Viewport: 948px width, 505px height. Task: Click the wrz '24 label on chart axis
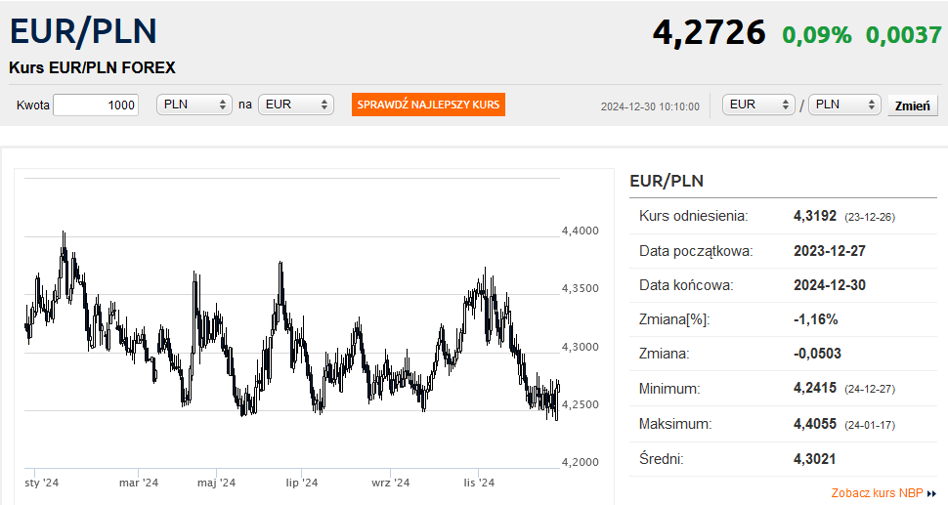(x=391, y=483)
